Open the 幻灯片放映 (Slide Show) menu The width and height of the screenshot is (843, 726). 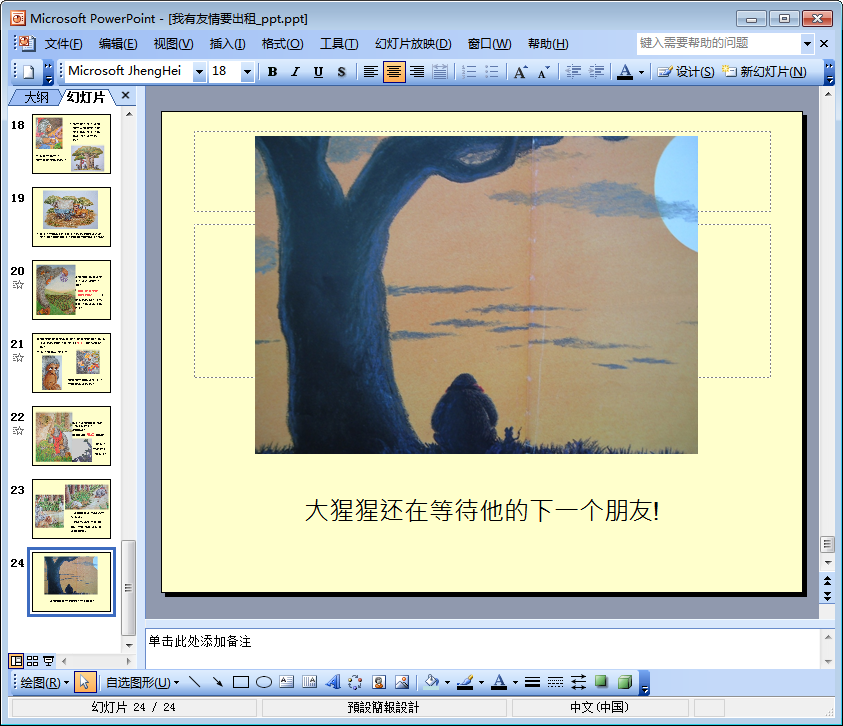[x=413, y=44]
